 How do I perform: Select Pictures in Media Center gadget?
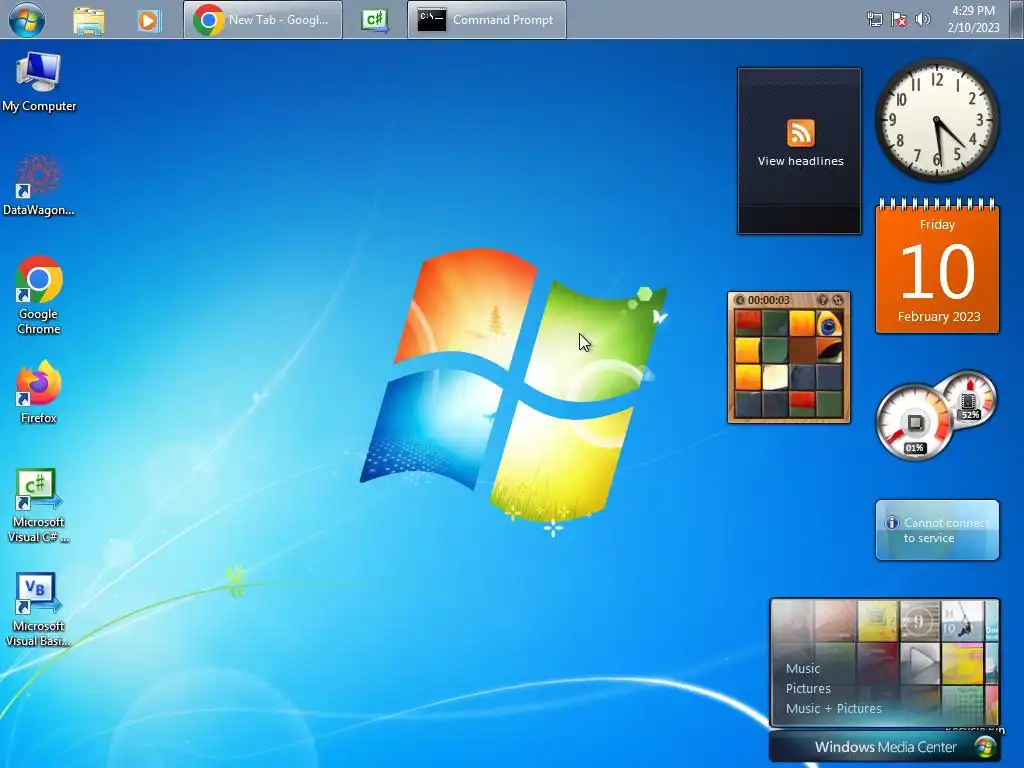[x=808, y=688]
